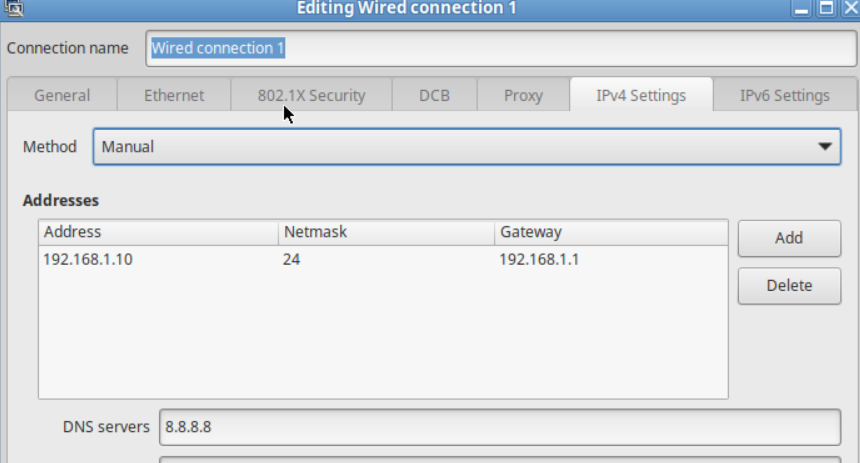Select the gateway cell 192.168.1.1
Image resolution: width=860 pixels, height=463 pixels.
[x=539, y=259]
